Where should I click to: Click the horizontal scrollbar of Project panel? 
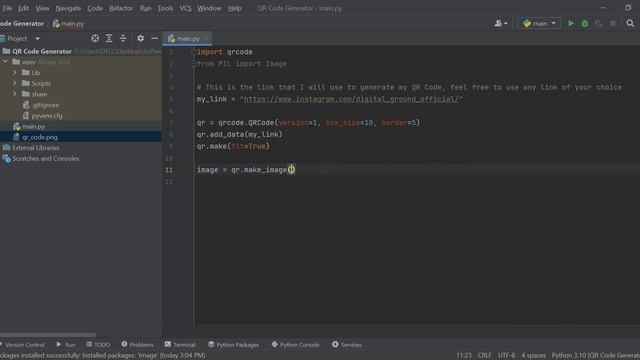coord(48,335)
